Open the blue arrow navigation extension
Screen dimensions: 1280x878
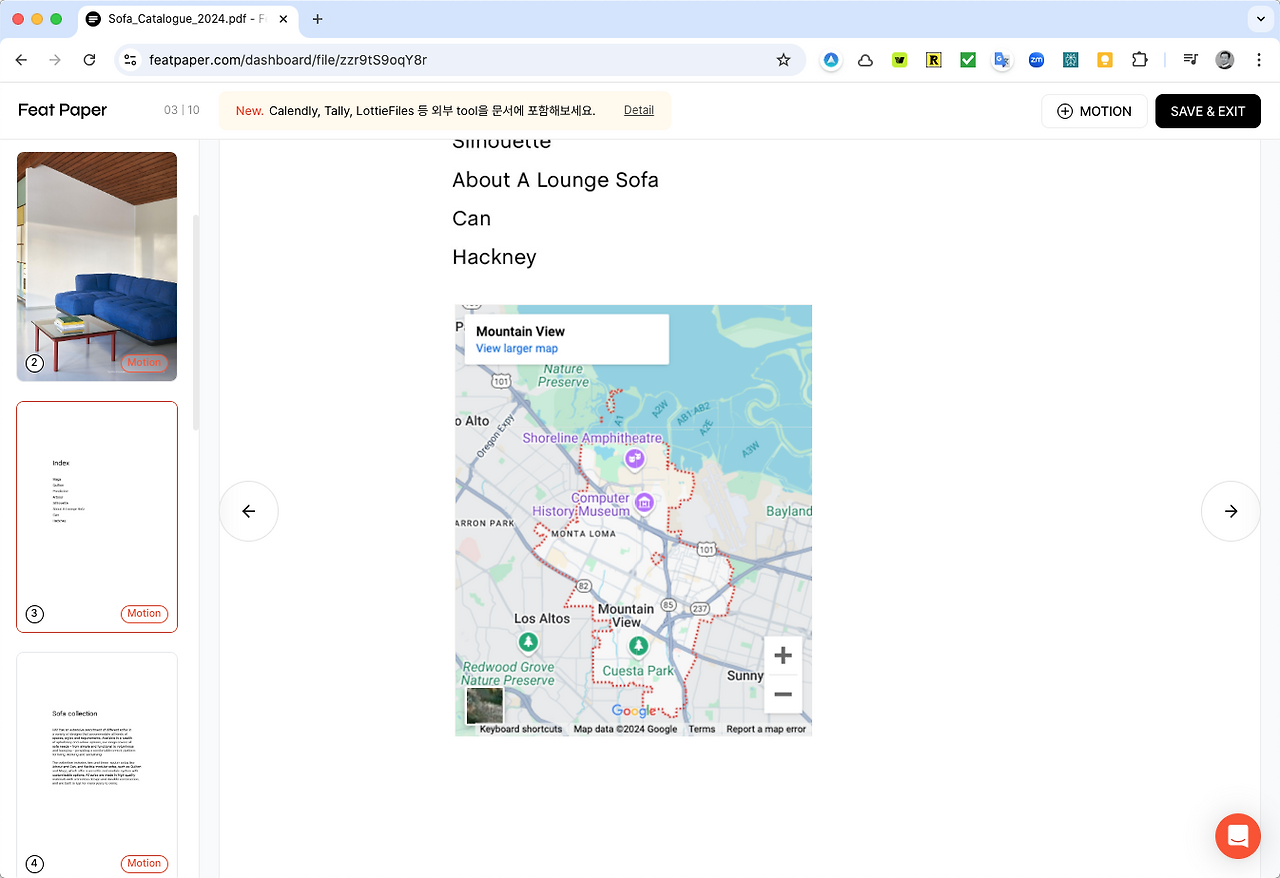(831, 60)
